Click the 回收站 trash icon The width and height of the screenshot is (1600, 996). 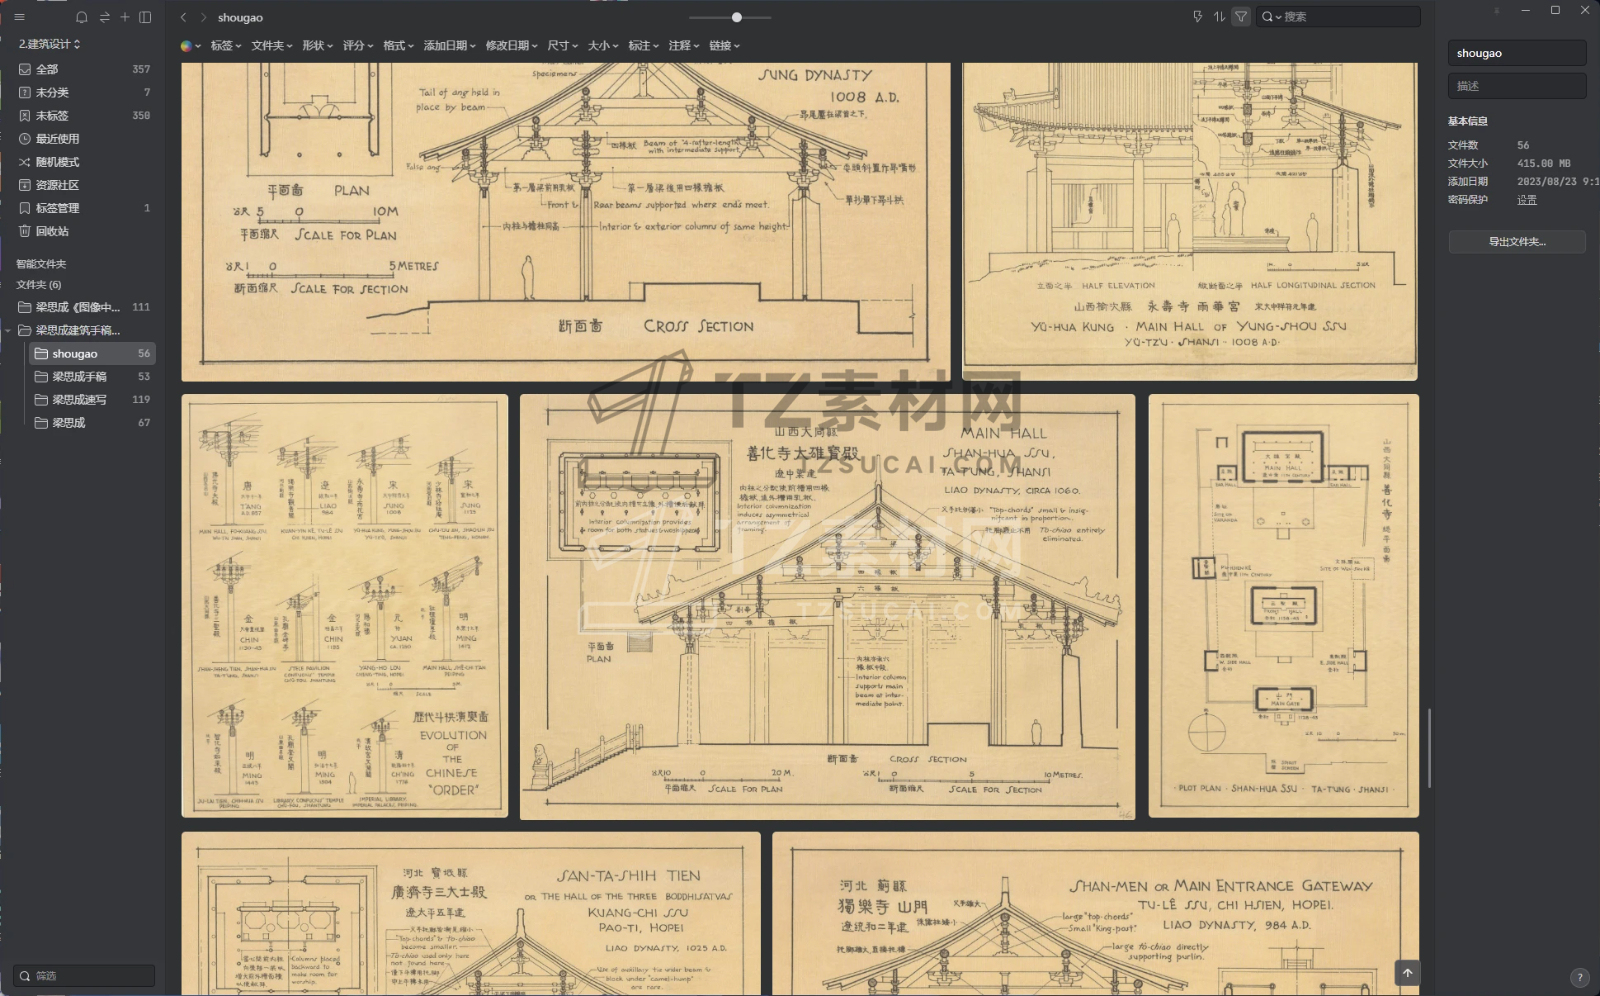click(25, 231)
